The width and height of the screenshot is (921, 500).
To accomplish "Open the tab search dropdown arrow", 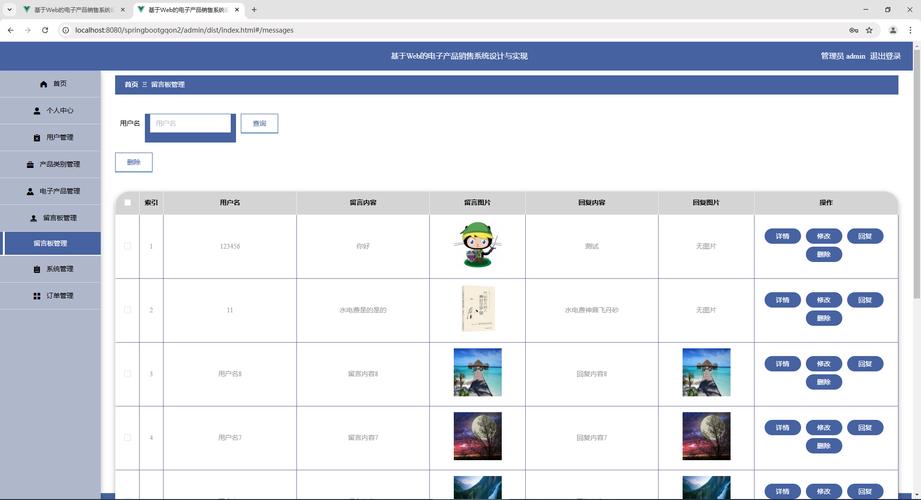I will [x=9, y=9].
